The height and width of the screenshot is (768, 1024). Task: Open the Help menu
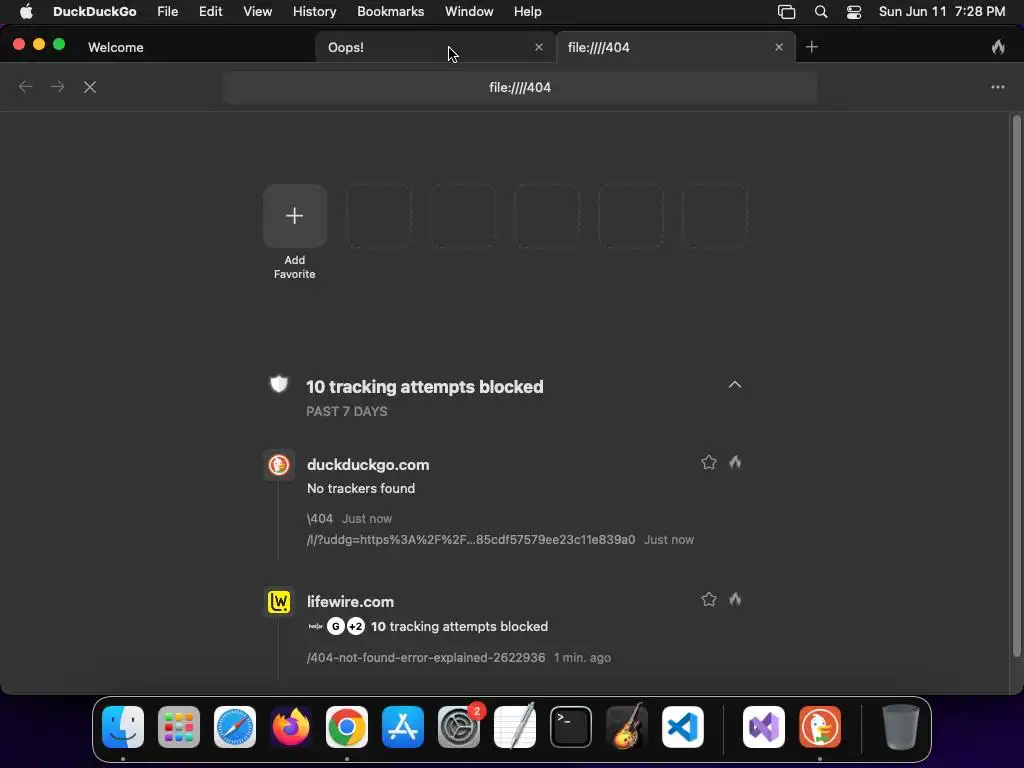point(527,12)
